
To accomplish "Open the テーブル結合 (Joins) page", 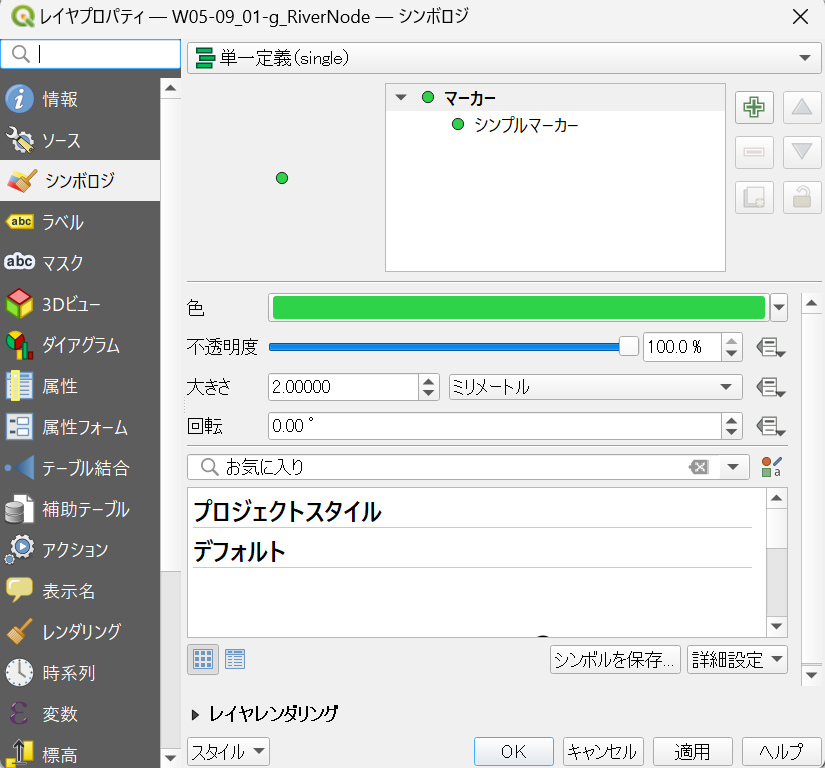I will point(80,468).
